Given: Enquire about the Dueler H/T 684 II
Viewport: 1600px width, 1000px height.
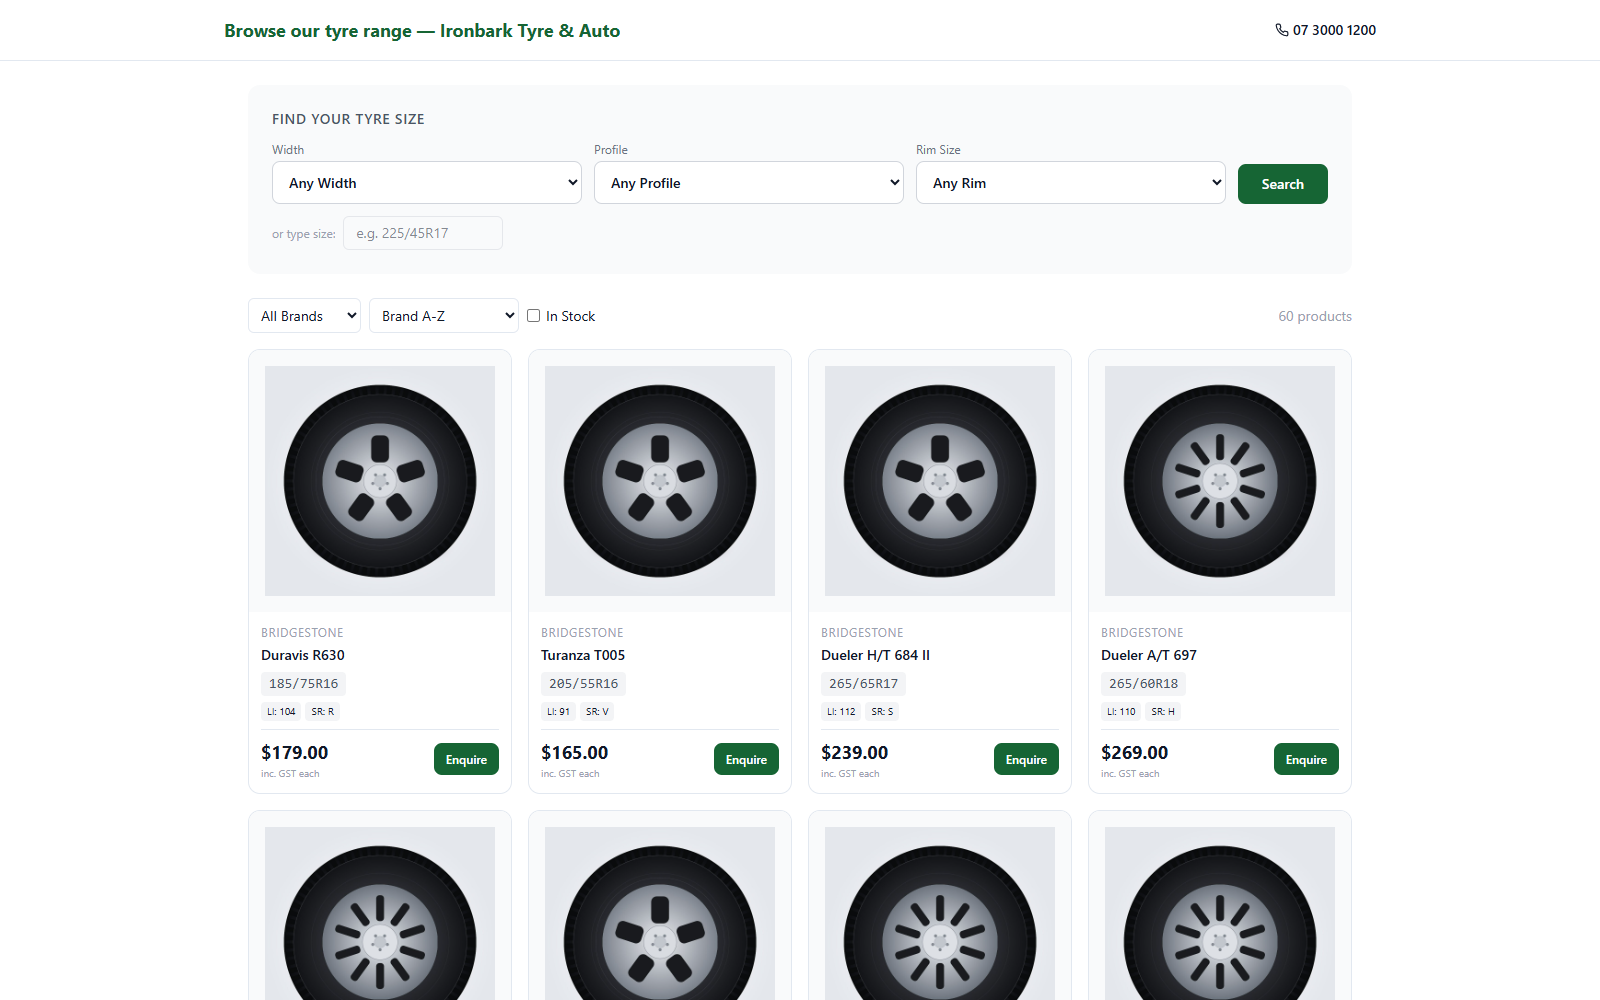Looking at the screenshot, I should (1026, 760).
